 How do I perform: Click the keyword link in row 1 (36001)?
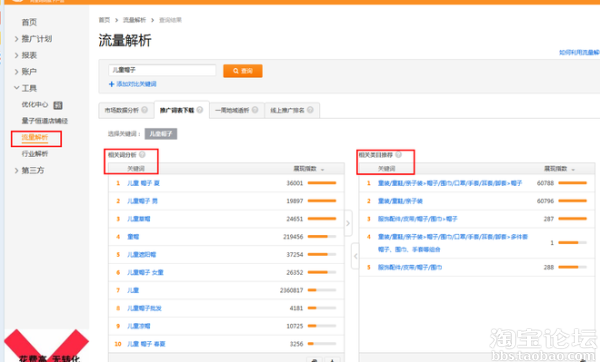[x=143, y=183]
